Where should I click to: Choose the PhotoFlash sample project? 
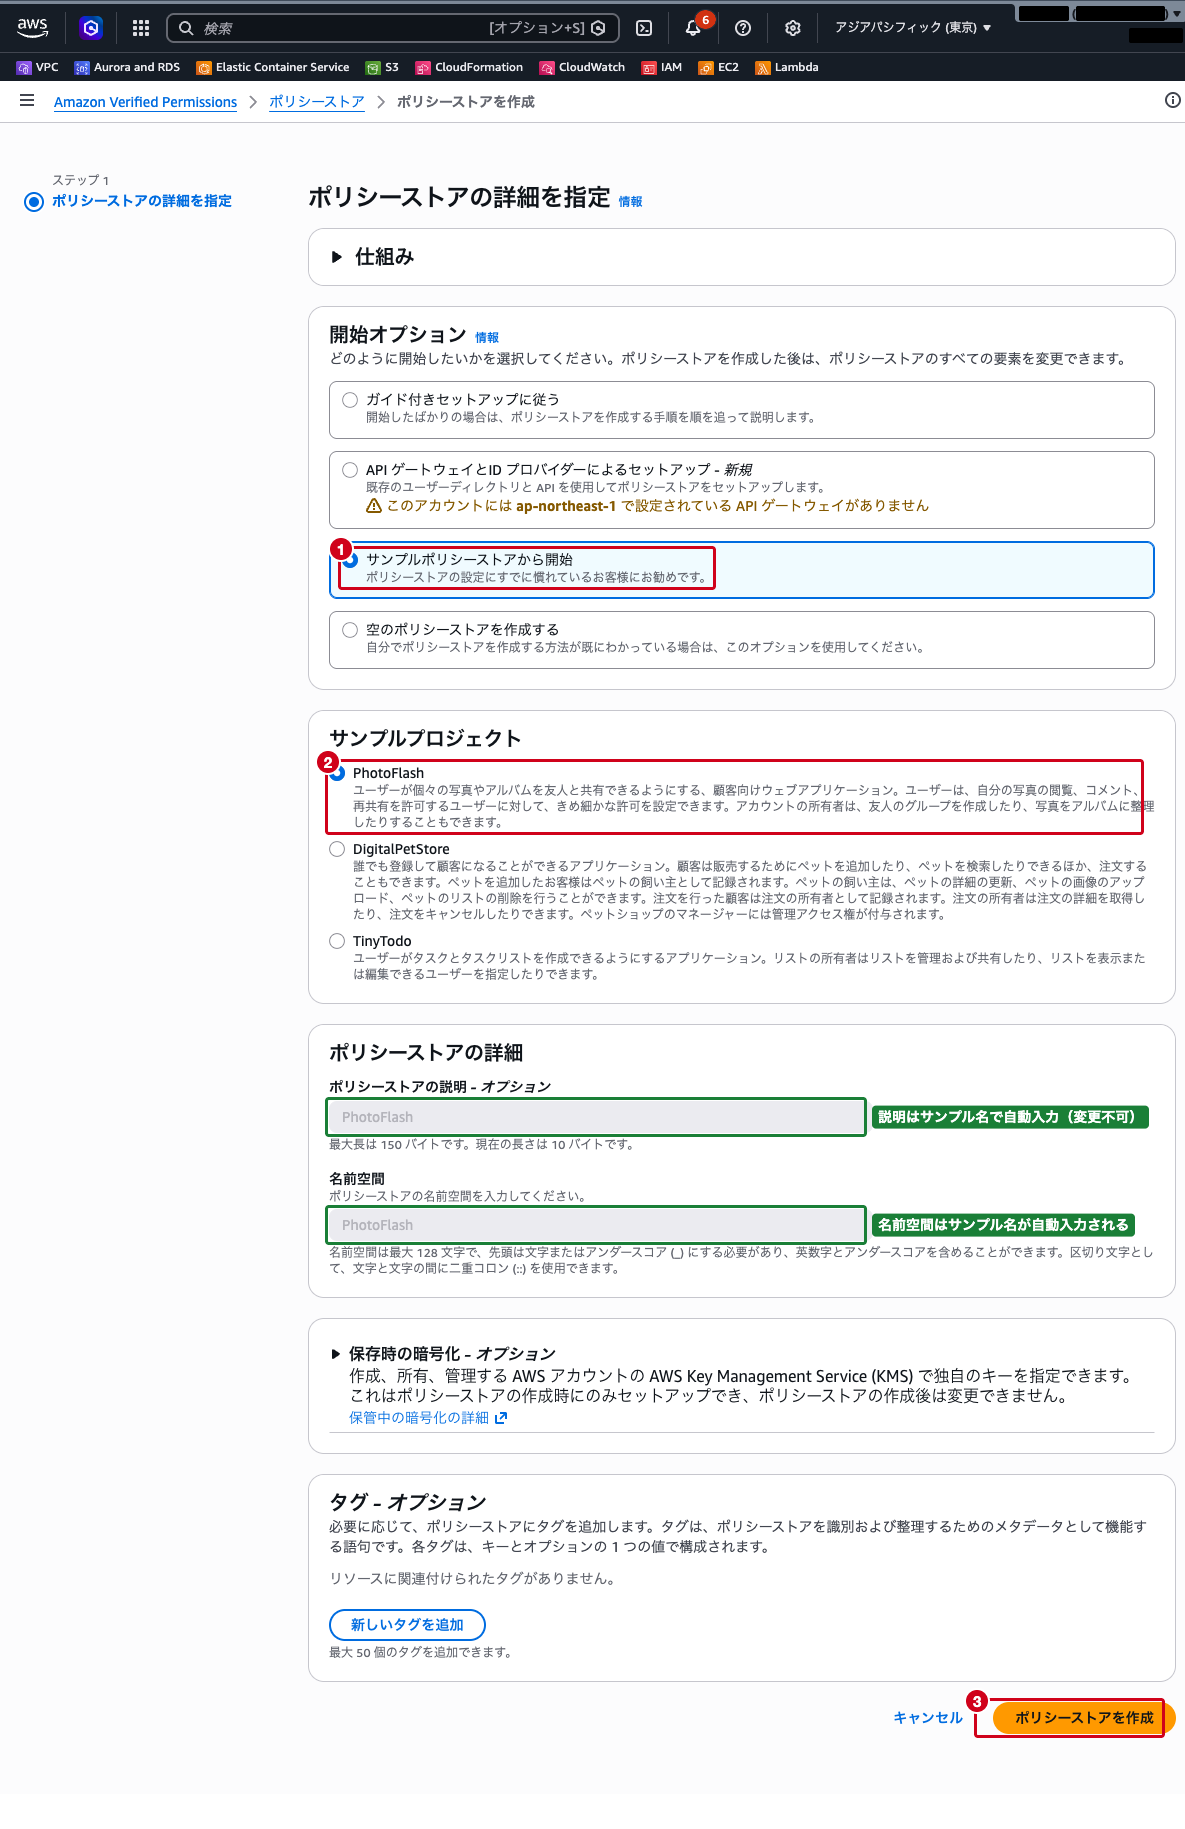[x=337, y=773]
